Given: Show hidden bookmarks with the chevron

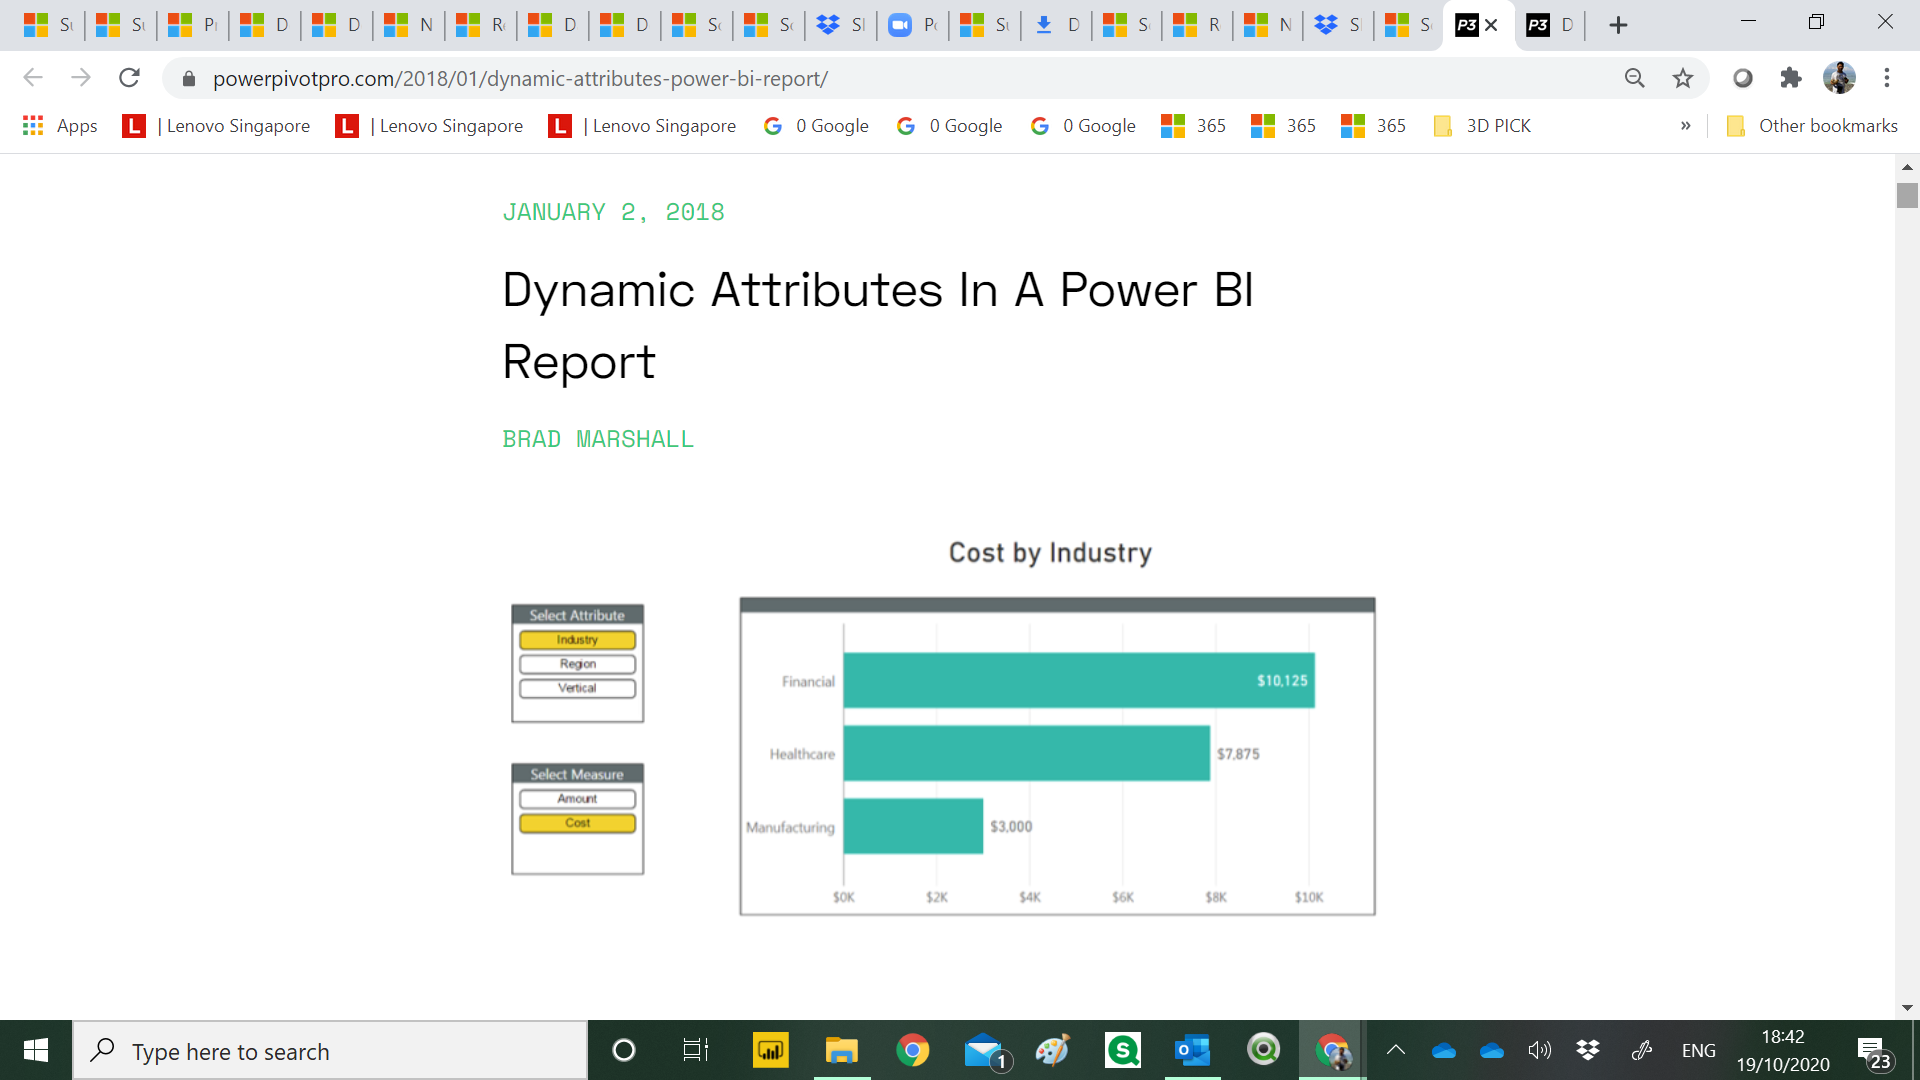Looking at the screenshot, I should pos(1686,126).
